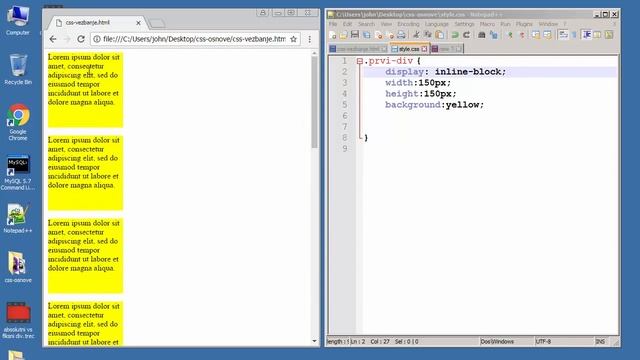Viewport: 640px width, 360px height.
Task: Go back in Chrome
Action: [53, 39]
